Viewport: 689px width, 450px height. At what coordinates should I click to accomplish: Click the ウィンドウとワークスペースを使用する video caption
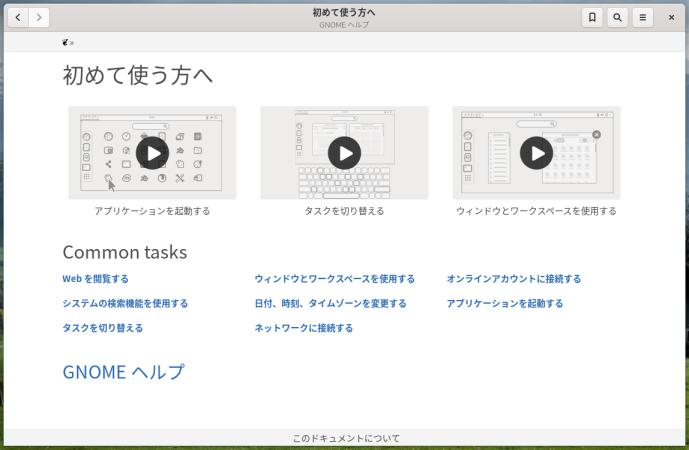[x=537, y=211]
